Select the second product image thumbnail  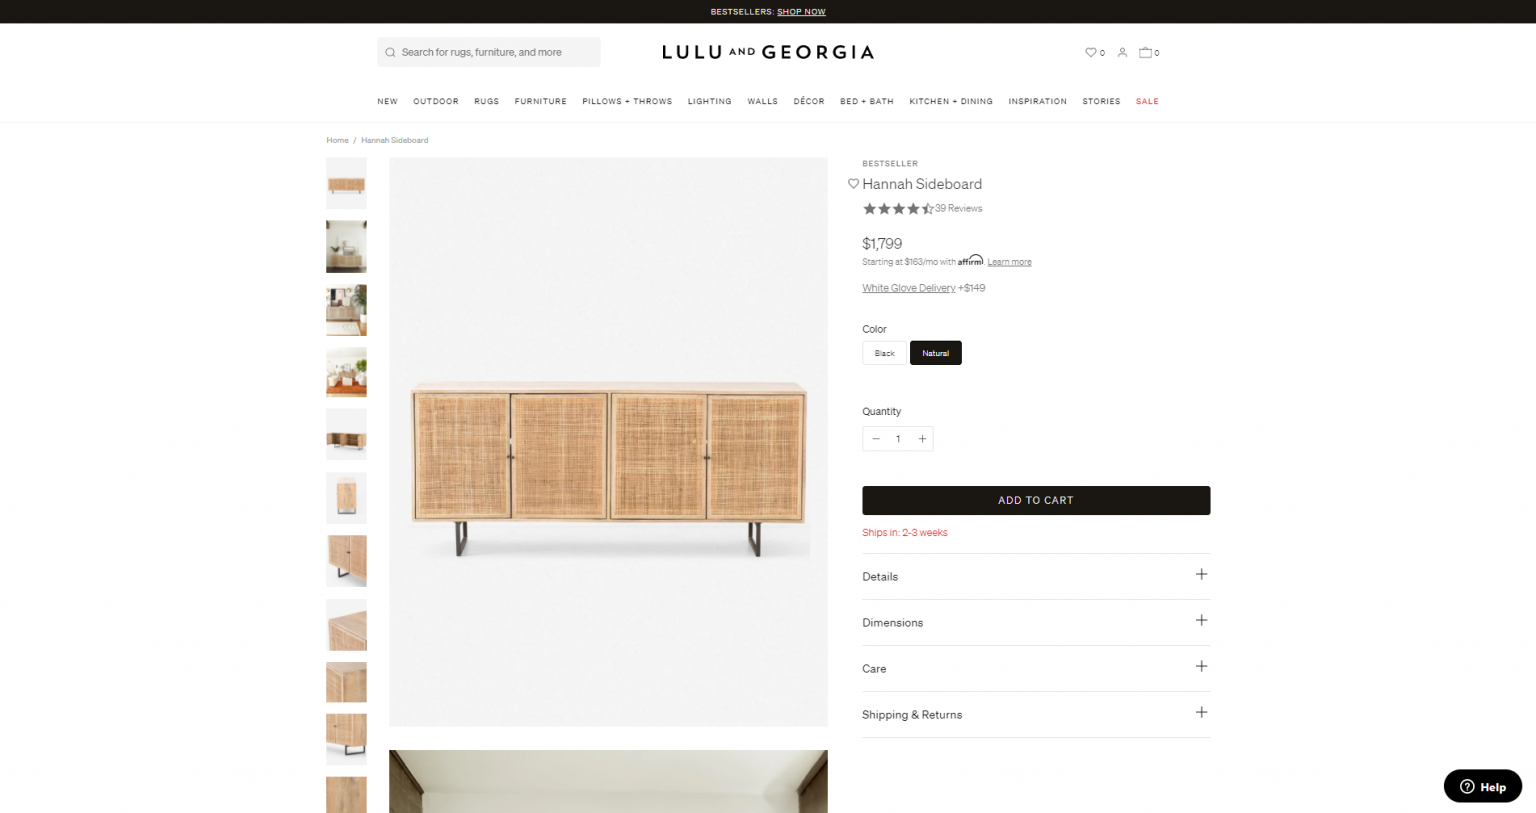click(345, 246)
